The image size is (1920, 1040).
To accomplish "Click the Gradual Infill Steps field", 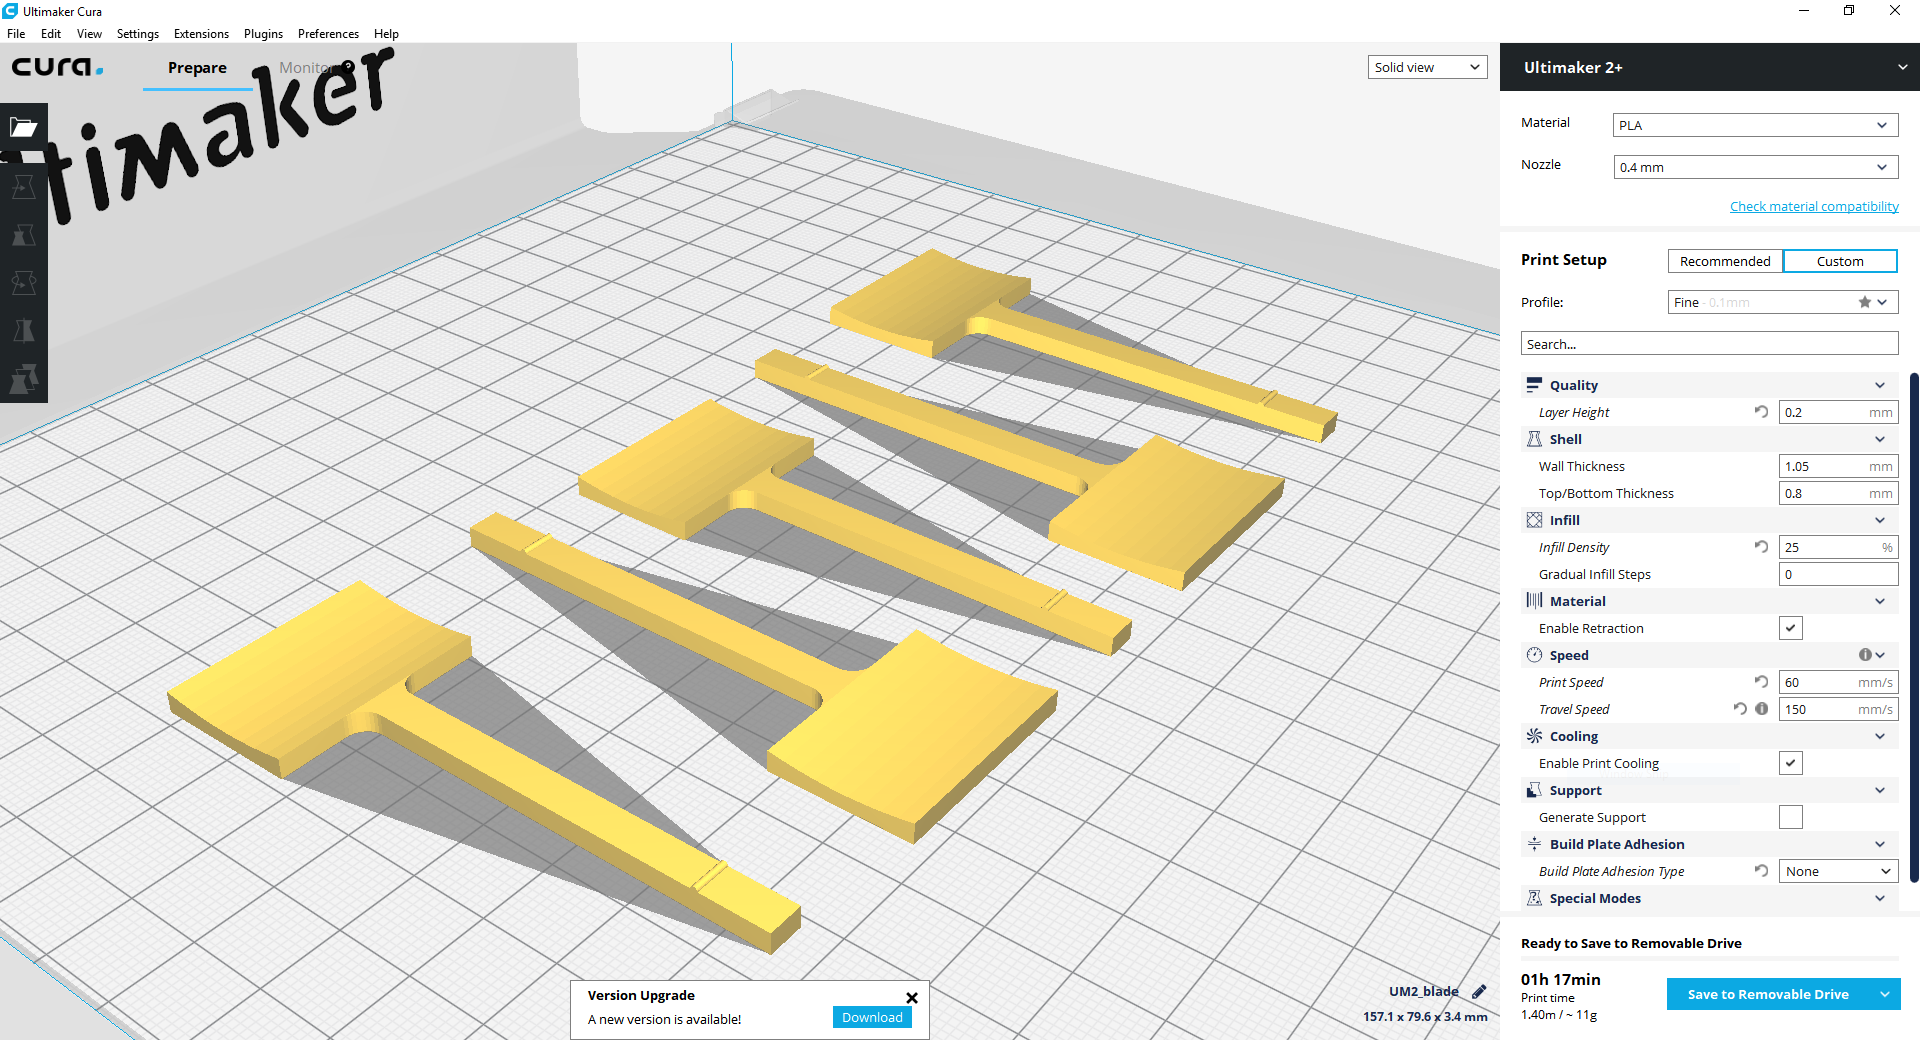I will (x=1838, y=574).
